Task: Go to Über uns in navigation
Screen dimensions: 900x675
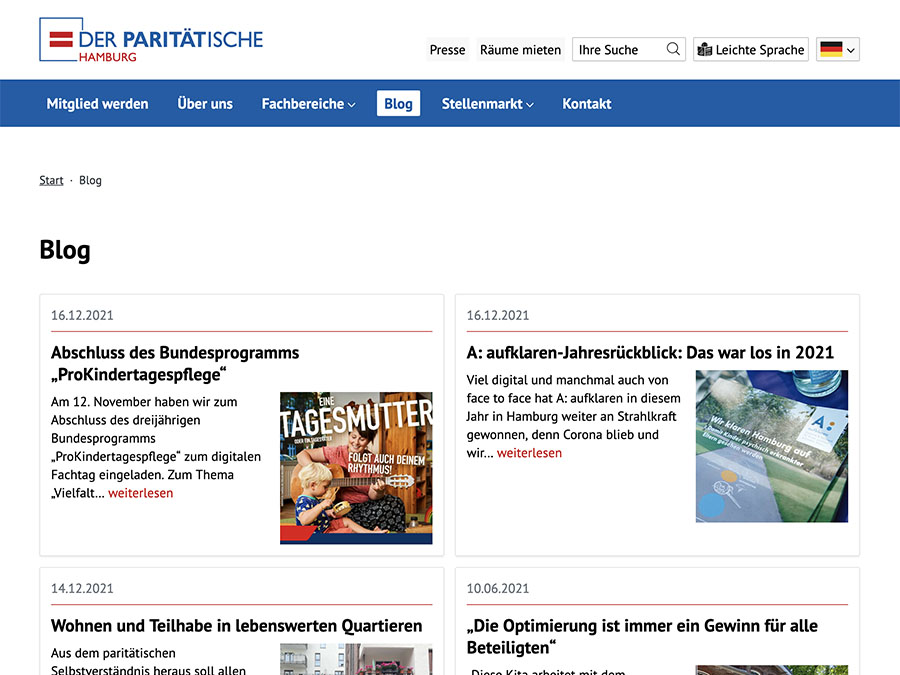Action: 205,104
